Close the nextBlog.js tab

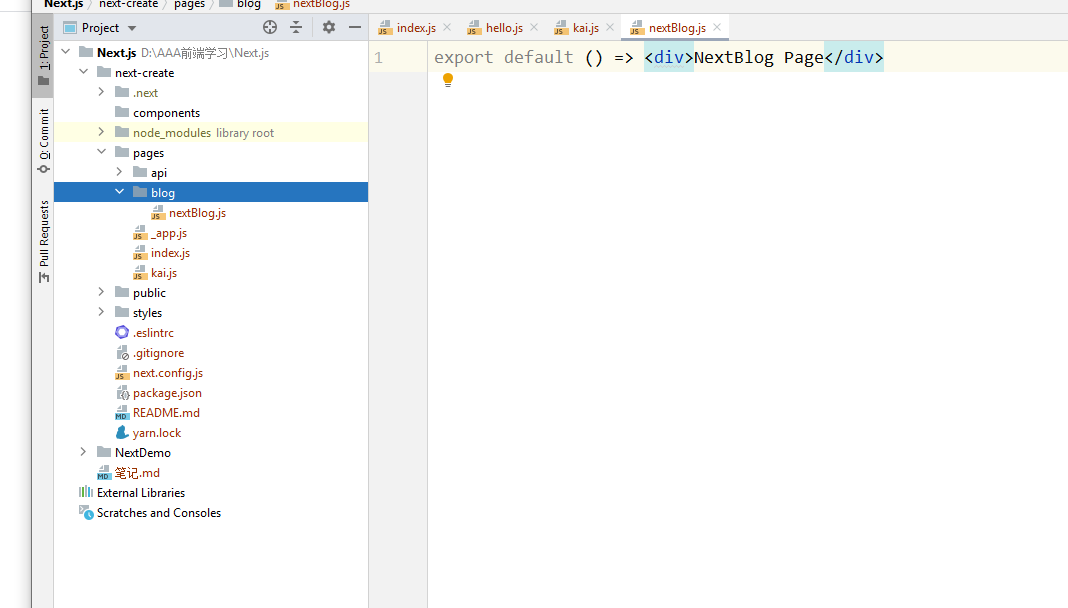717,27
